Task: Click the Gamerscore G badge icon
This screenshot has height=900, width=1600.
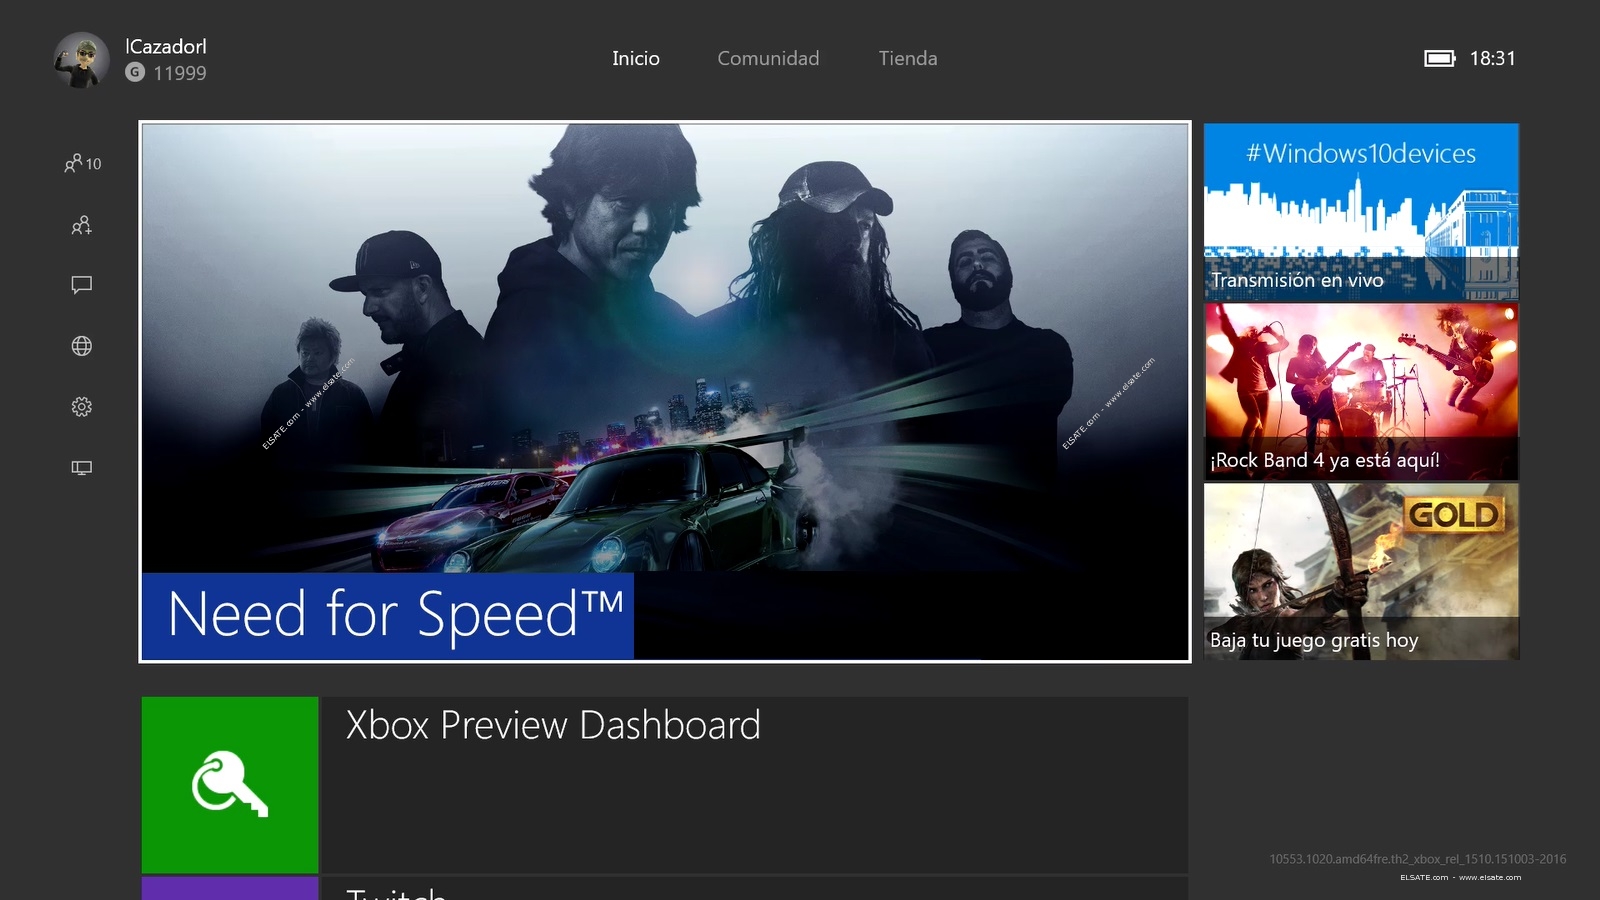Action: [135, 72]
